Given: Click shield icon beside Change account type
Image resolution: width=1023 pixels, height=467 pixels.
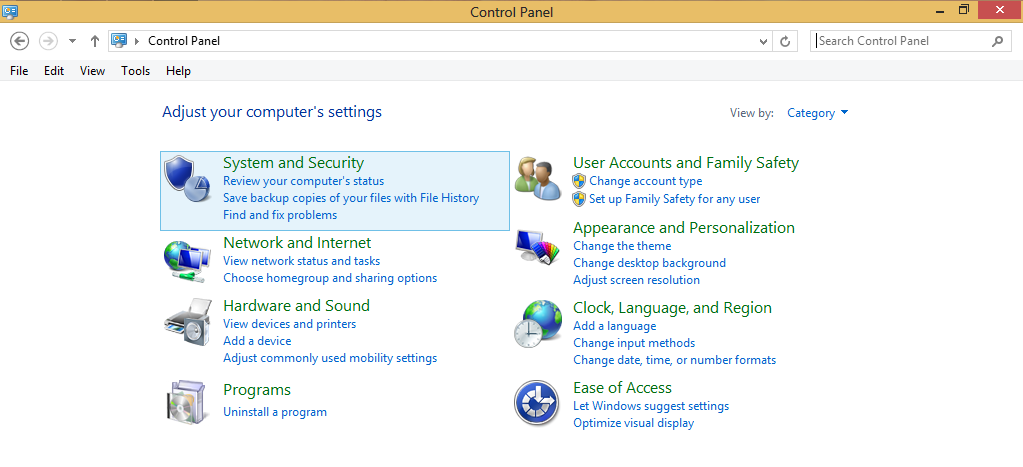Looking at the screenshot, I should 579,181.
